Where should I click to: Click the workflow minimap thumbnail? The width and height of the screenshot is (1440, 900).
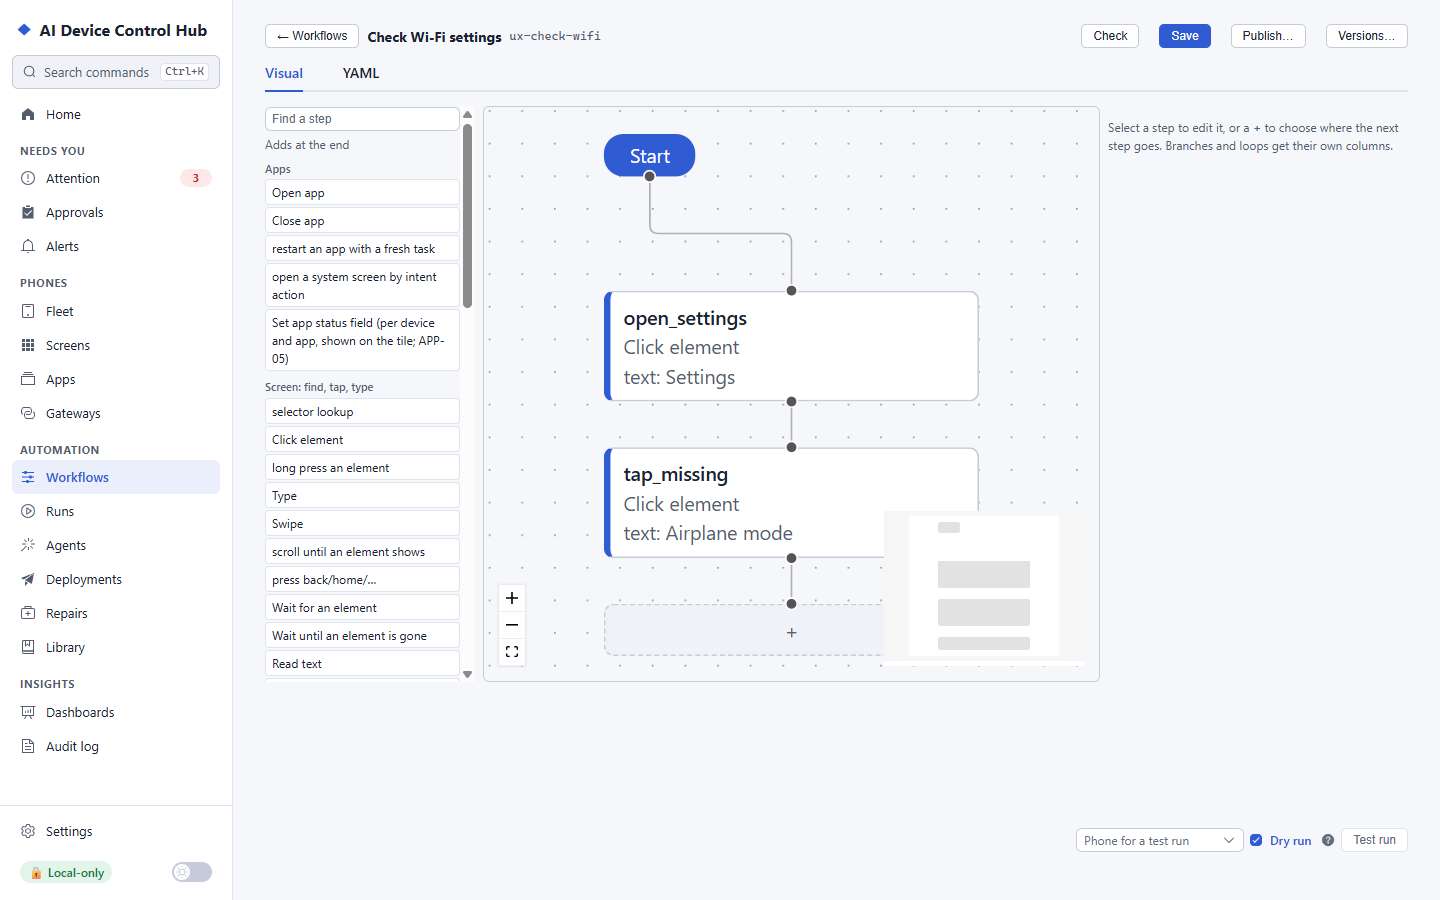[984, 586]
